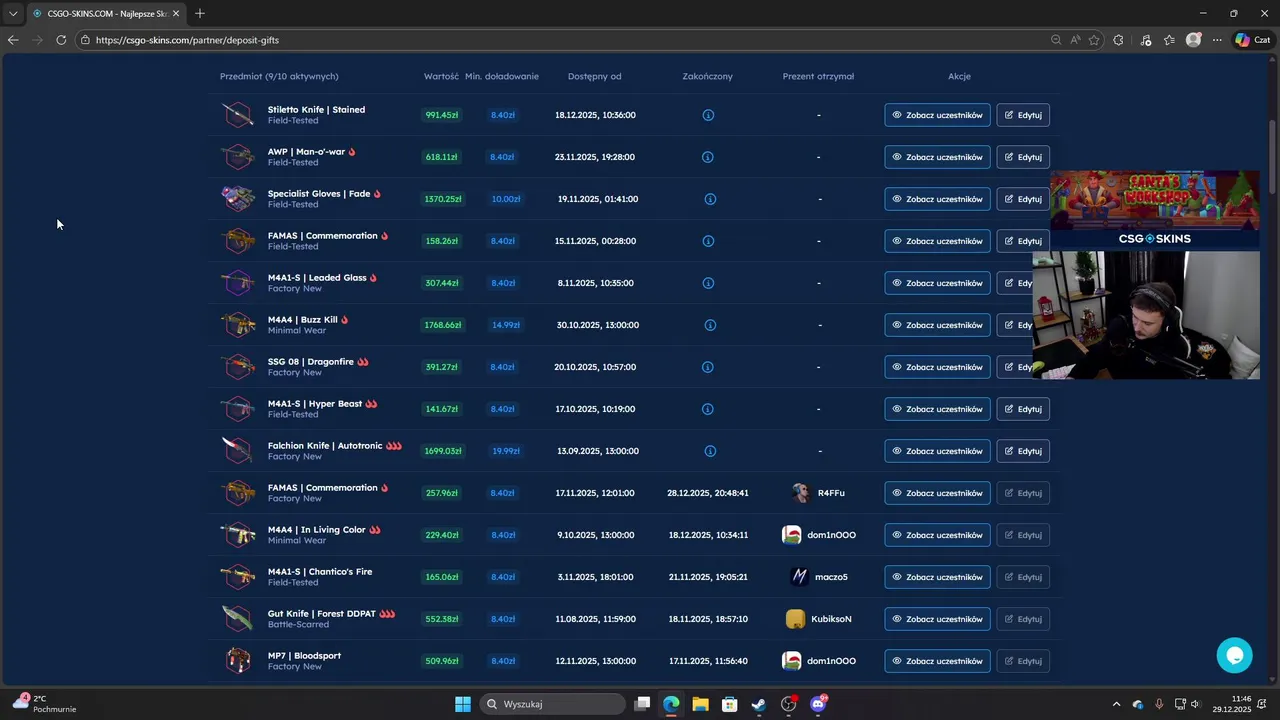Click M4A4 | In Living Color item name
Image resolution: width=1280 pixels, height=720 pixels.
317,530
